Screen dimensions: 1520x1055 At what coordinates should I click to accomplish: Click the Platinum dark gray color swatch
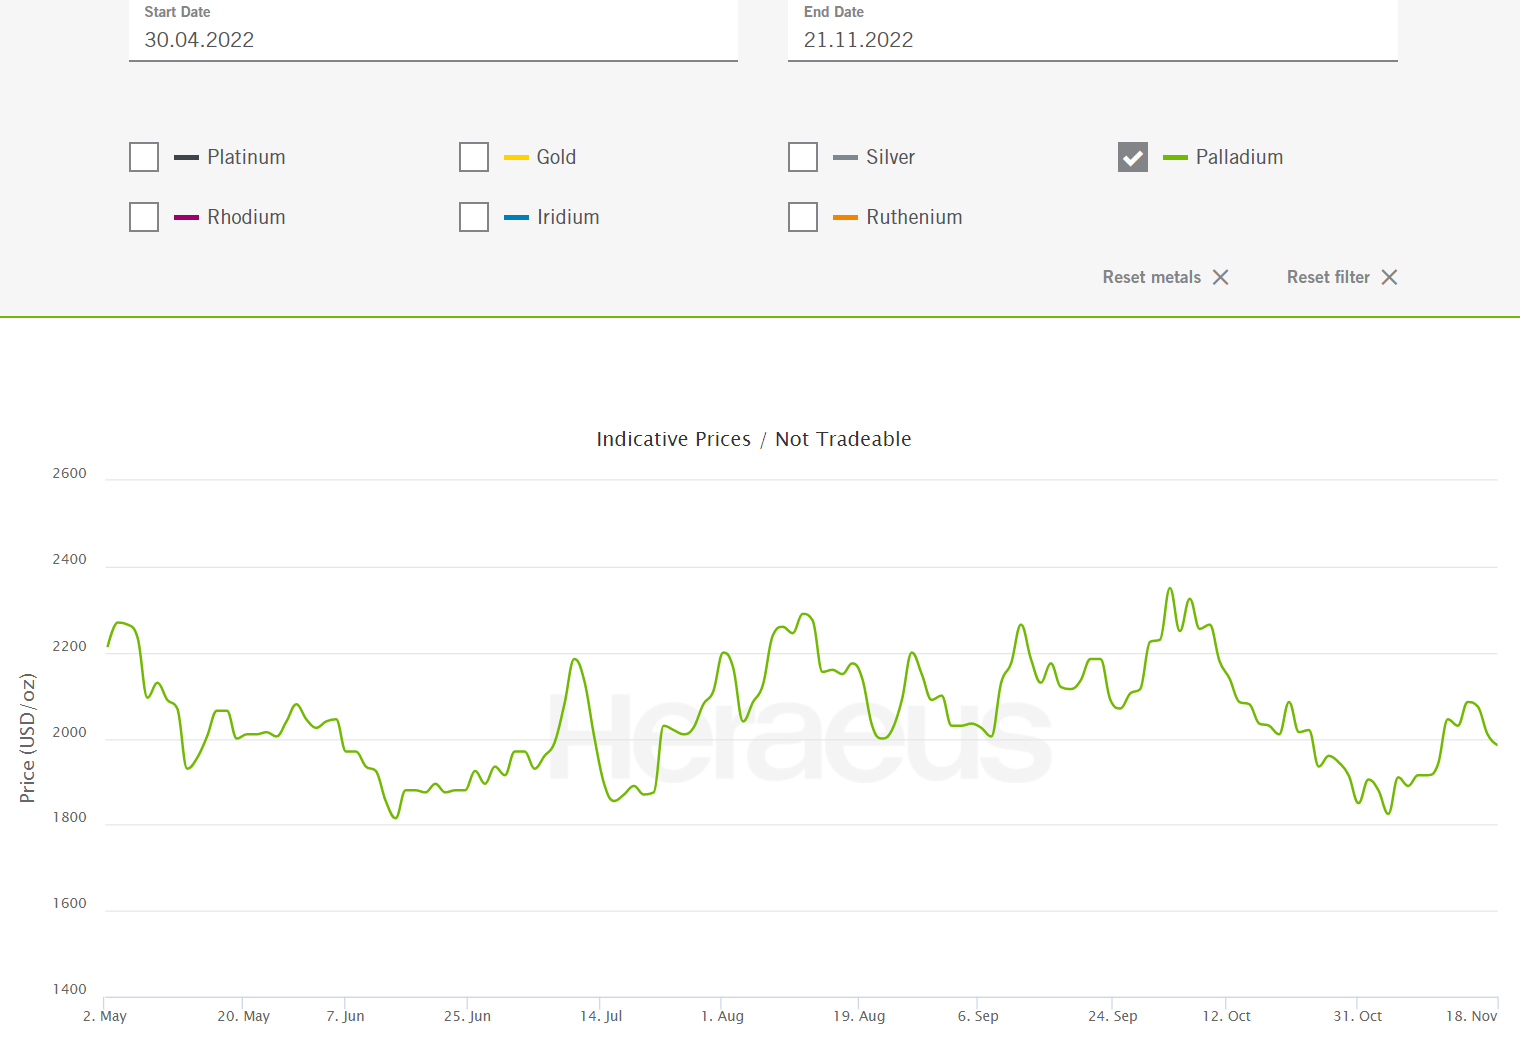tap(186, 157)
